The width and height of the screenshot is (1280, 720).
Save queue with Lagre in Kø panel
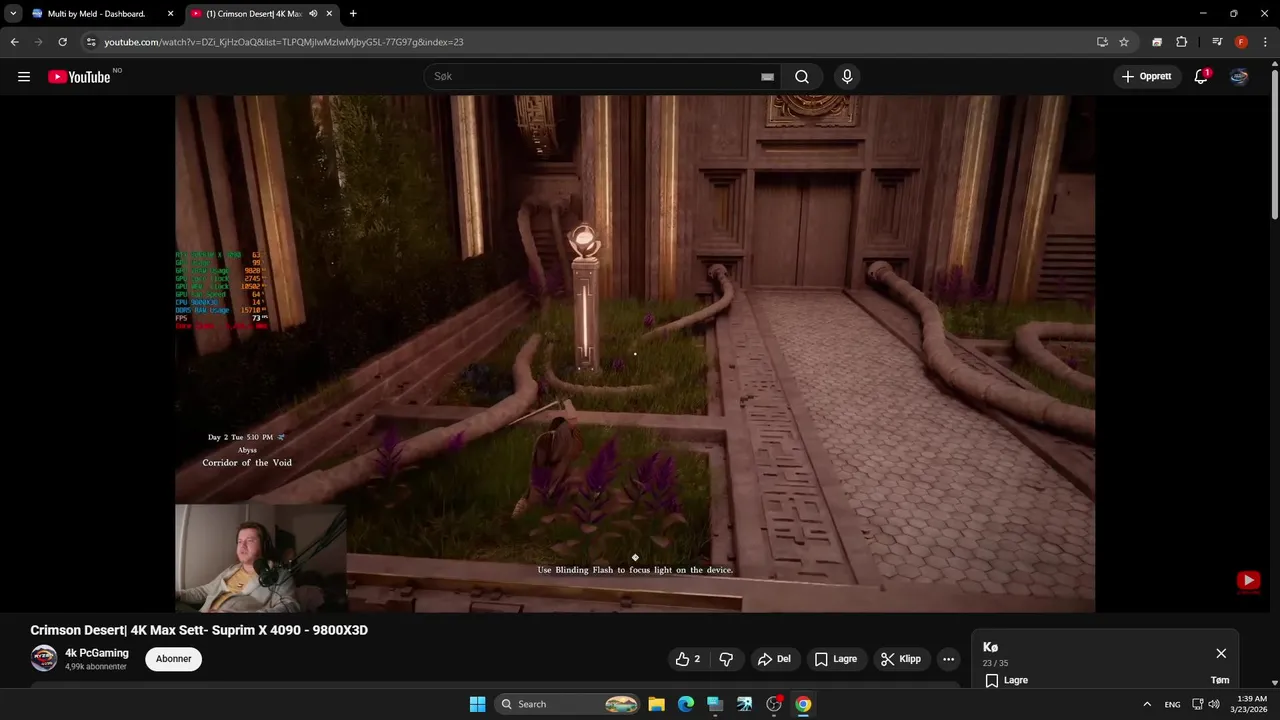1007,680
